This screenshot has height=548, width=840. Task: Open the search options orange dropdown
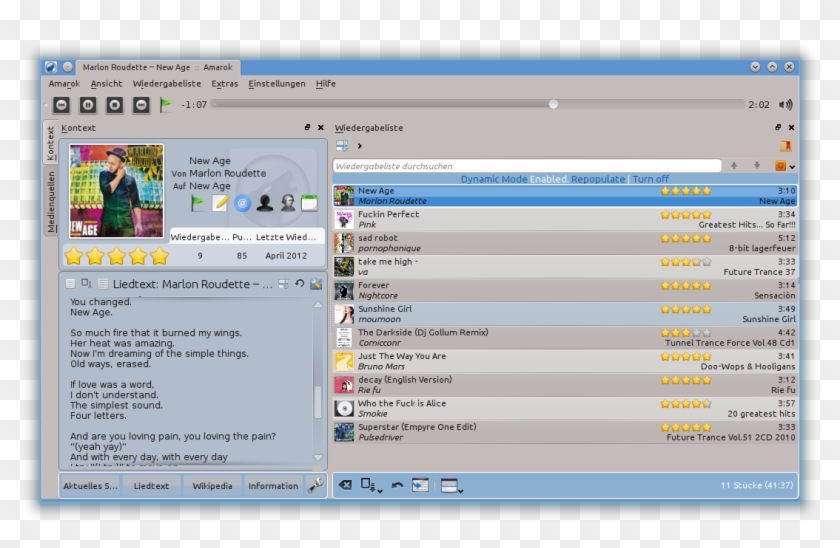[785, 166]
